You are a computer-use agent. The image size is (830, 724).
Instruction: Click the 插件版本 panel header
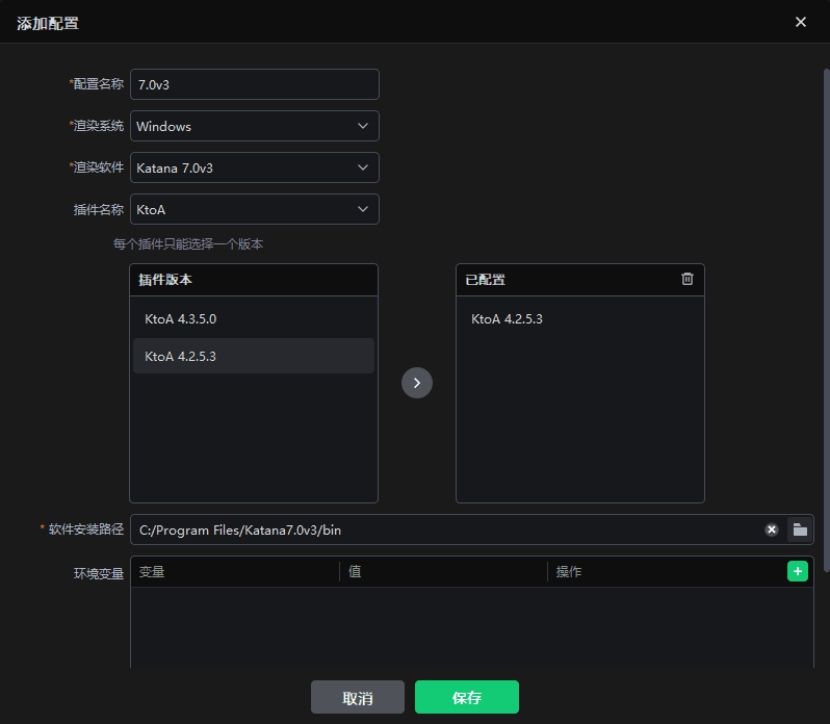254,279
